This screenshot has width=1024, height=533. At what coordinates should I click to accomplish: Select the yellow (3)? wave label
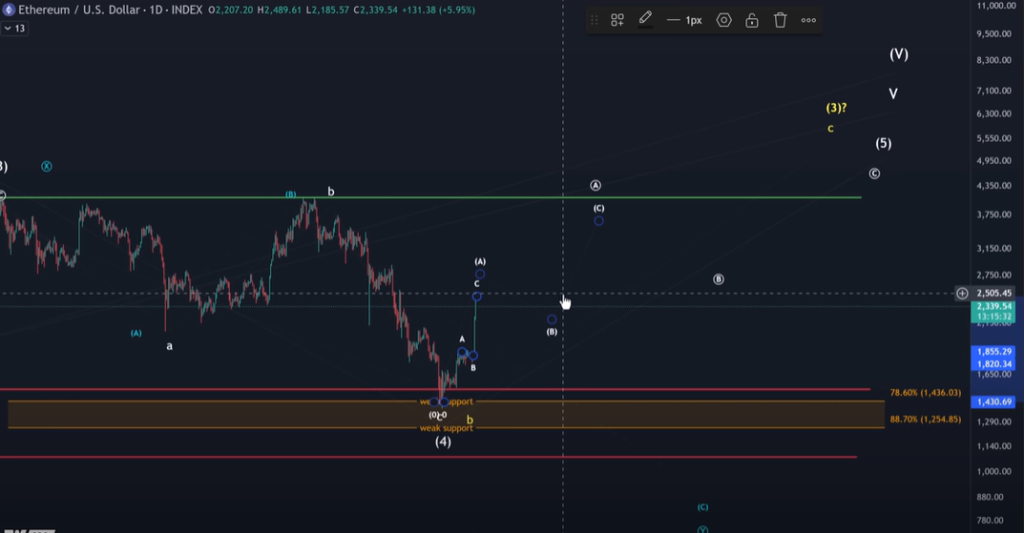(836, 108)
